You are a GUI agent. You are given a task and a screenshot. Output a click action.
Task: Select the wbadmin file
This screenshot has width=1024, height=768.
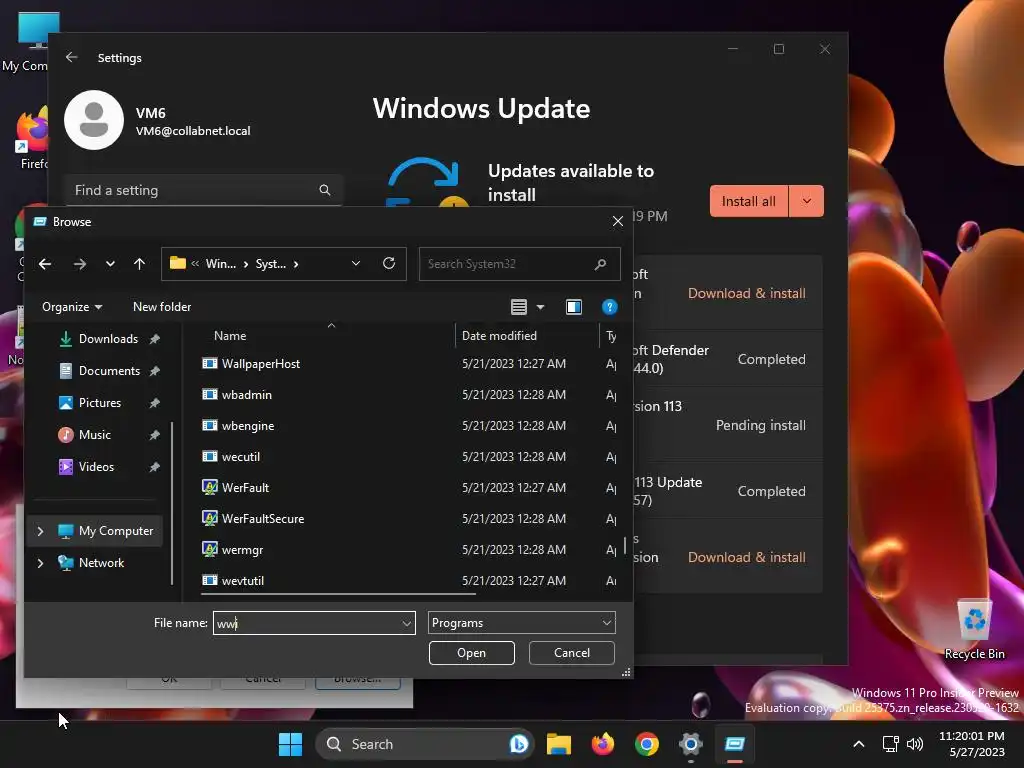point(246,394)
